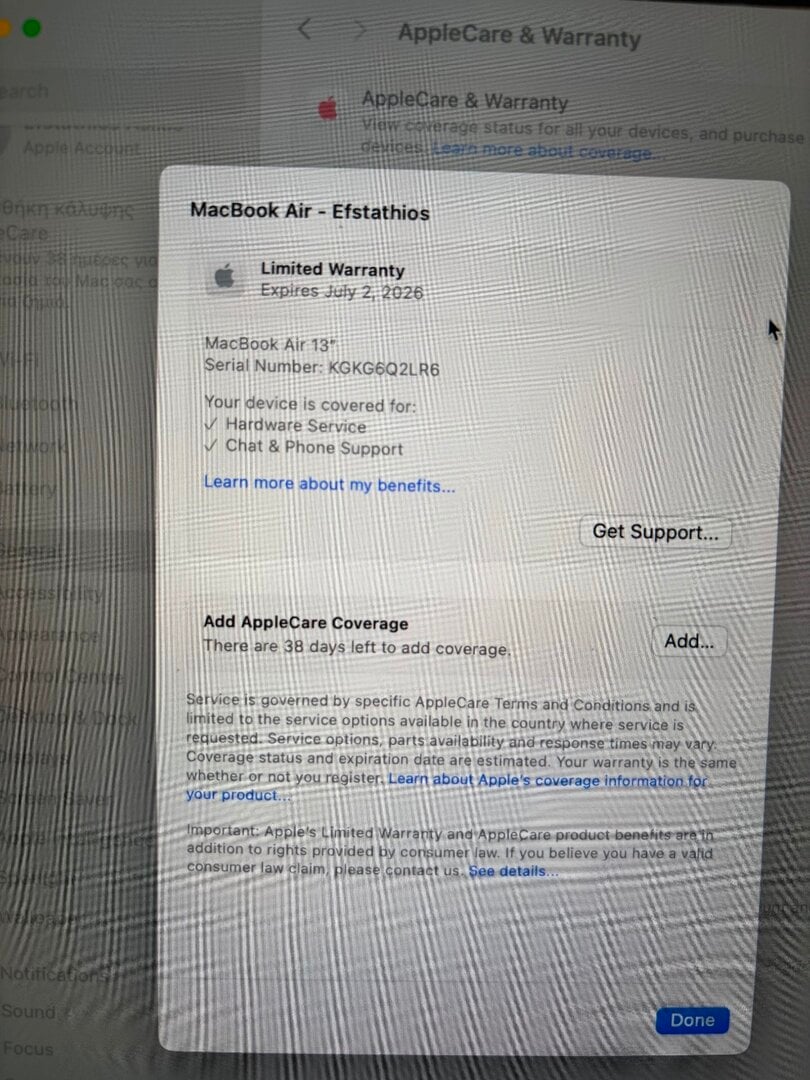Open Learn about Apple's coverage information link
Screen dimensions: 810x1080
click(x=447, y=786)
